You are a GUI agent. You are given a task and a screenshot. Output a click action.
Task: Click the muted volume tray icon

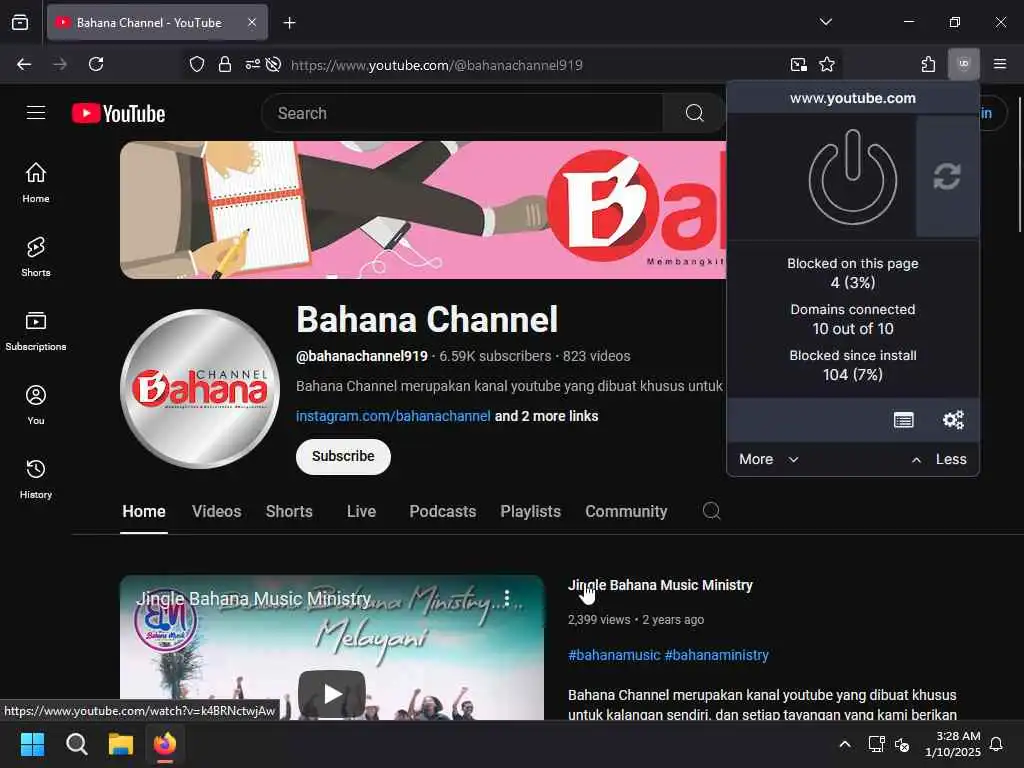pyautogui.click(x=902, y=744)
